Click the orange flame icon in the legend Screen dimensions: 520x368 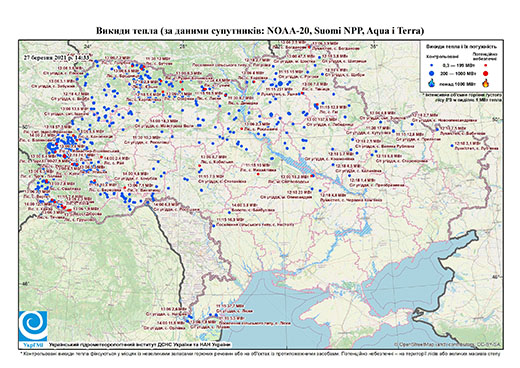click(x=485, y=83)
